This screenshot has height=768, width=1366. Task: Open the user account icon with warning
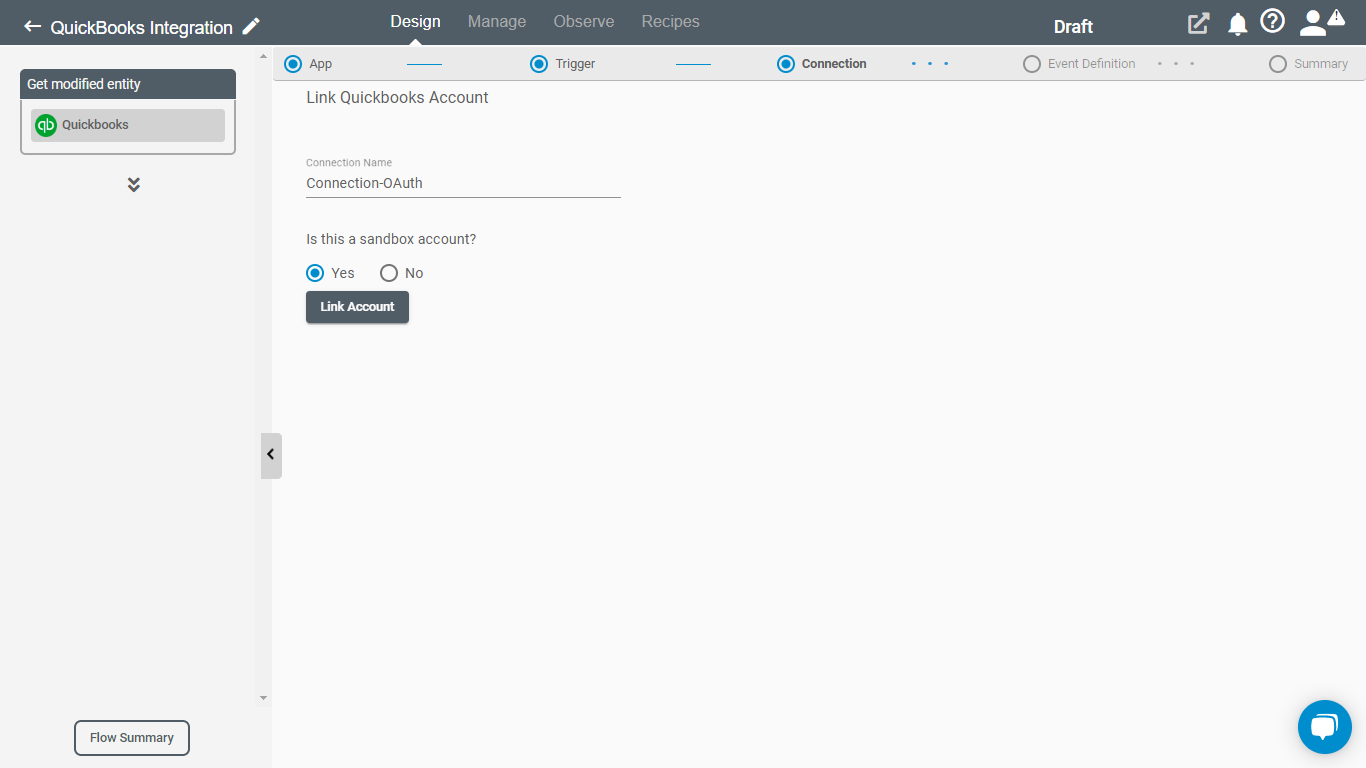[x=1321, y=23]
